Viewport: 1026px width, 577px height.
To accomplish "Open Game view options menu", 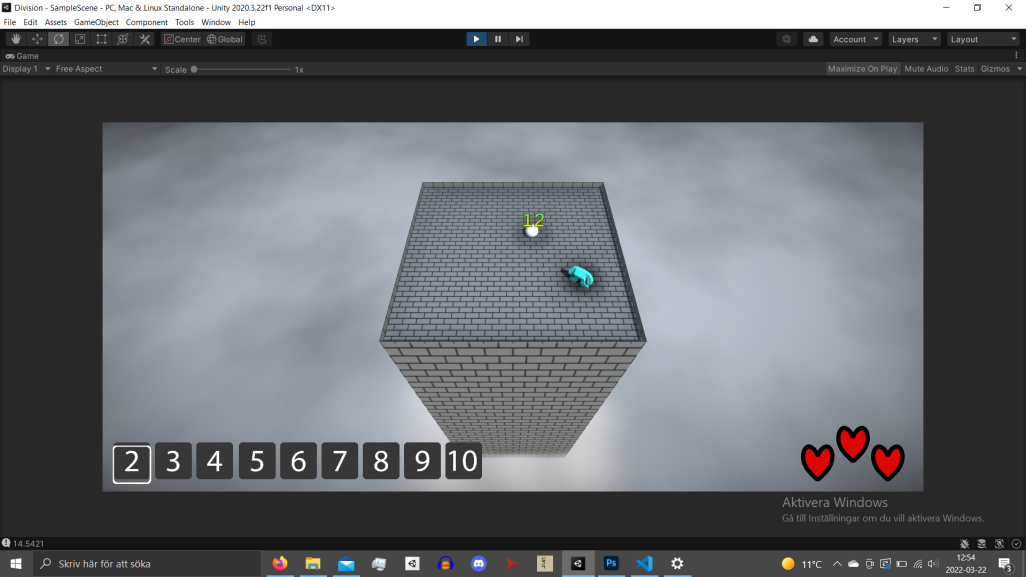I will tap(1016, 56).
